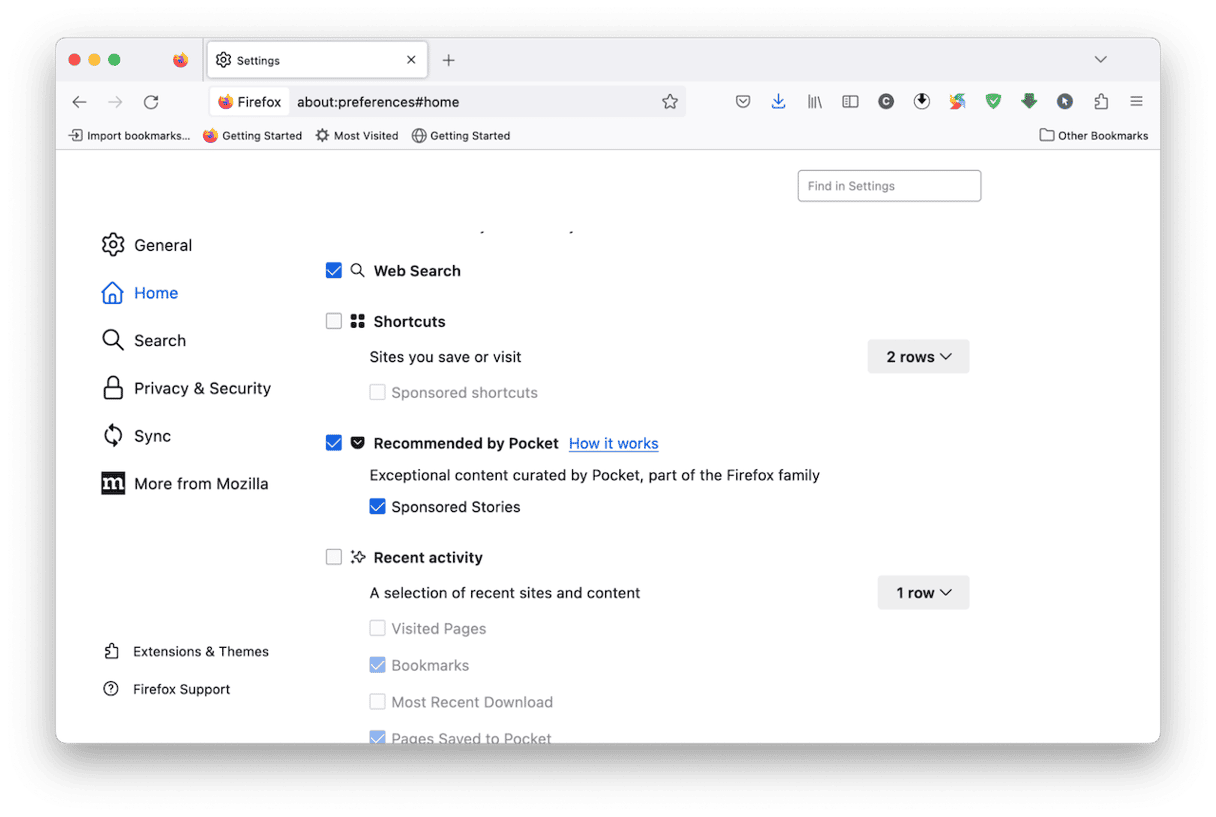The image size is (1216, 817).
Task: Uncheck Sponsored Stories
Action: pyautogui.click(x=378, y=506)
